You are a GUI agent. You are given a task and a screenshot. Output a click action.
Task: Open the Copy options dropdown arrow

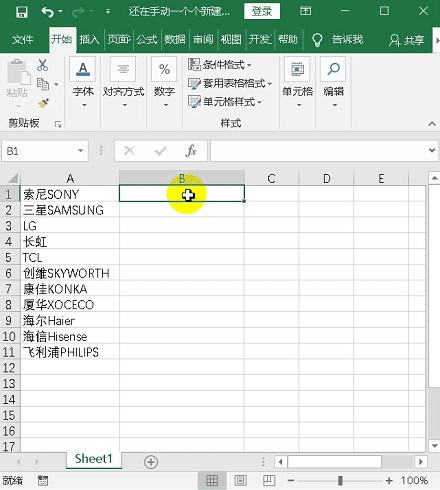(56, 84)
